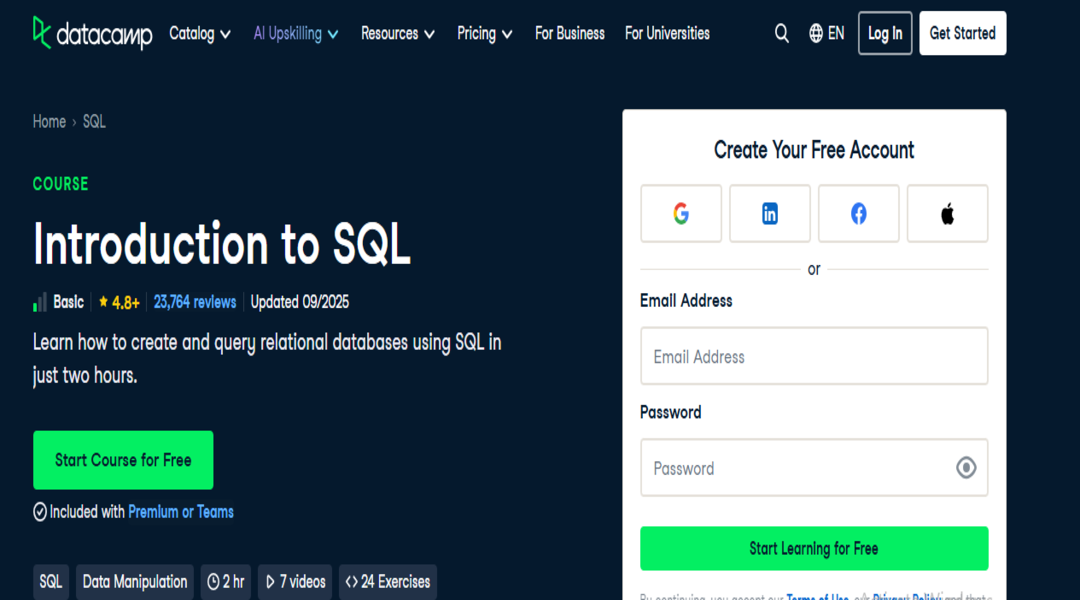Image resolution: width=1080 pixels, height=600 pixels.
Task: Open the 23,764 reviews link
Action: tap(194, 302)
